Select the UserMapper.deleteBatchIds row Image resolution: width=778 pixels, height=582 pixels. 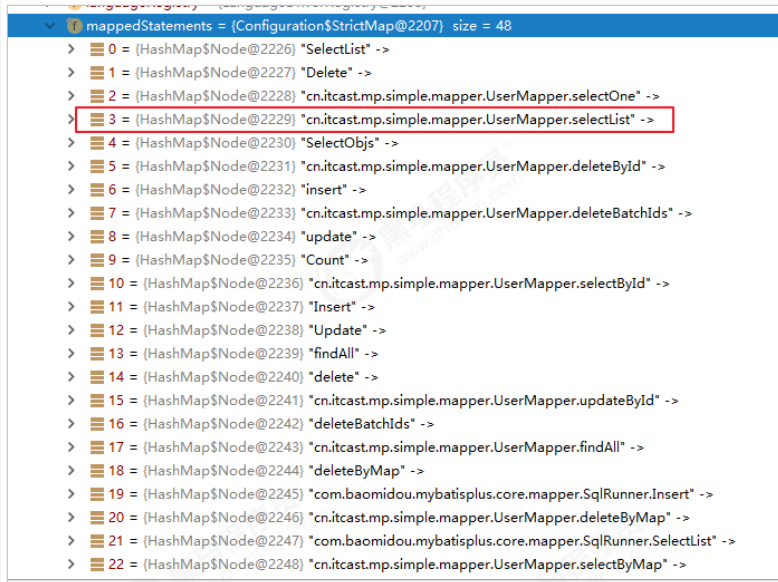pos(392,213)
